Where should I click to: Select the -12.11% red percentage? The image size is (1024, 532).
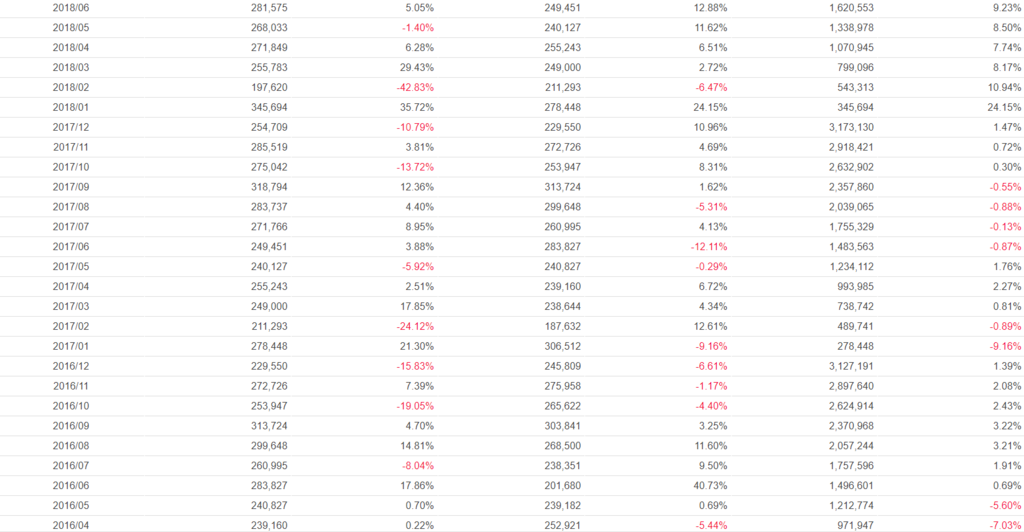(709, 247)
